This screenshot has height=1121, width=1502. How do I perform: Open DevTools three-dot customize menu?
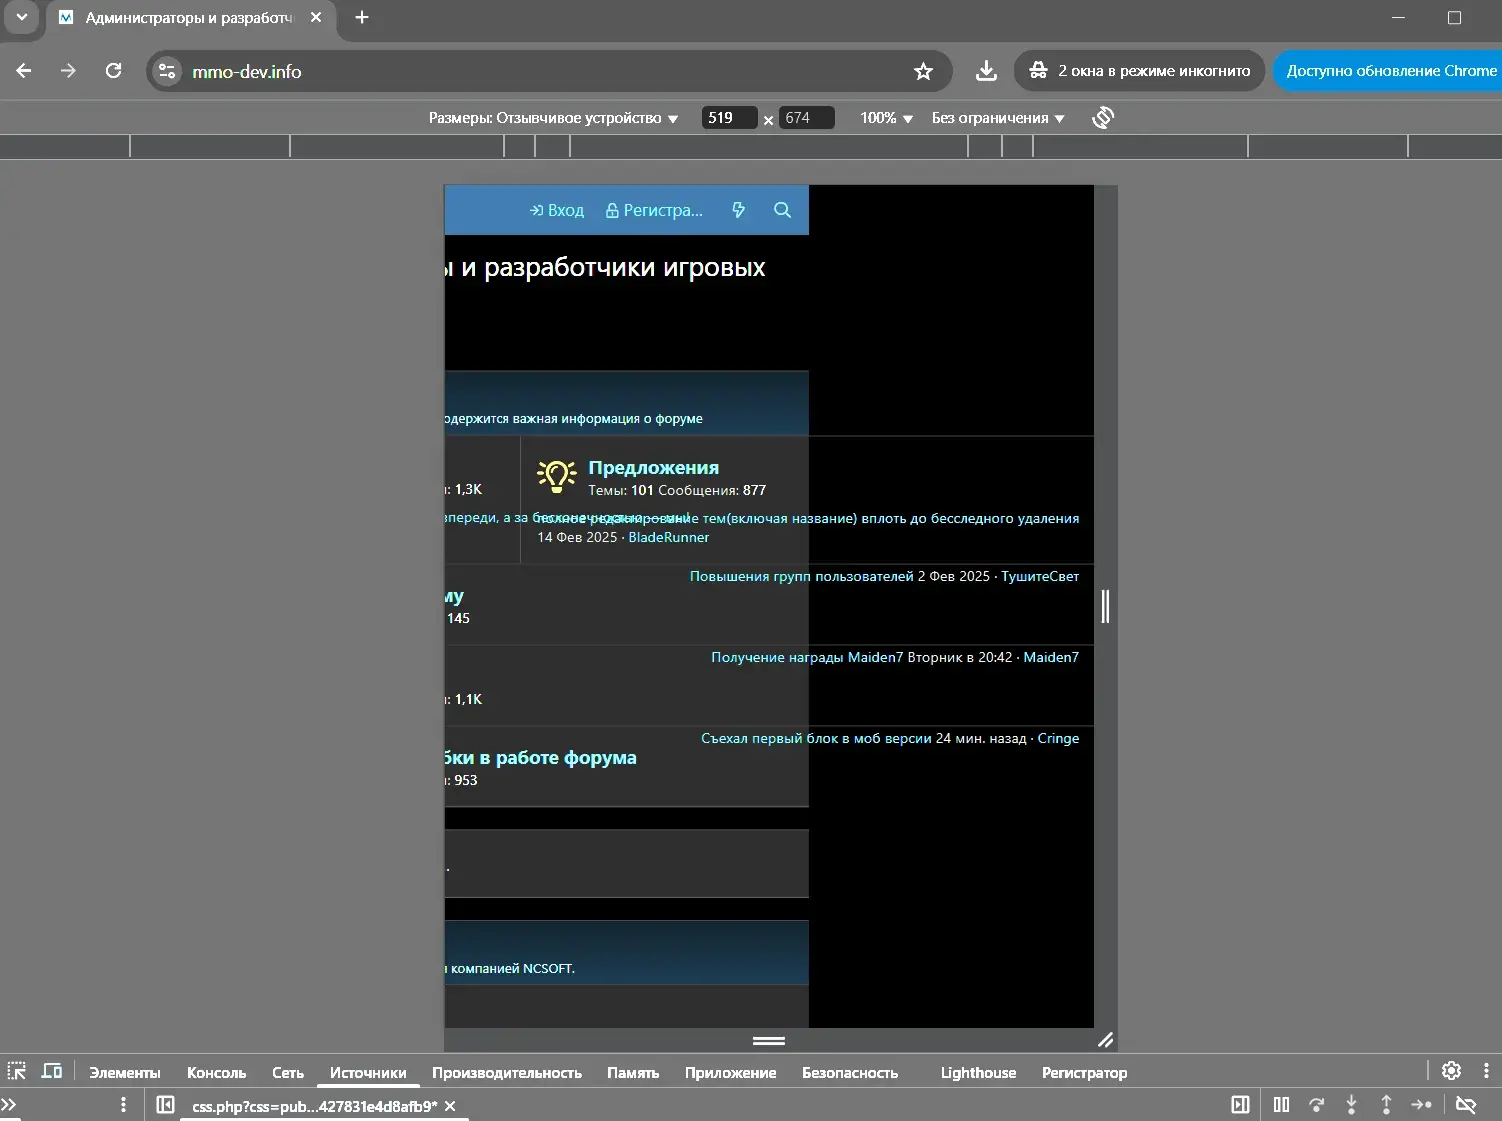(x=1486, y=1071)
